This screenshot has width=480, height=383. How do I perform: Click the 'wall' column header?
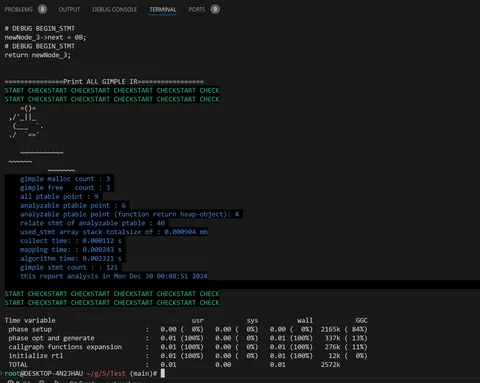(x=305, y=320)
